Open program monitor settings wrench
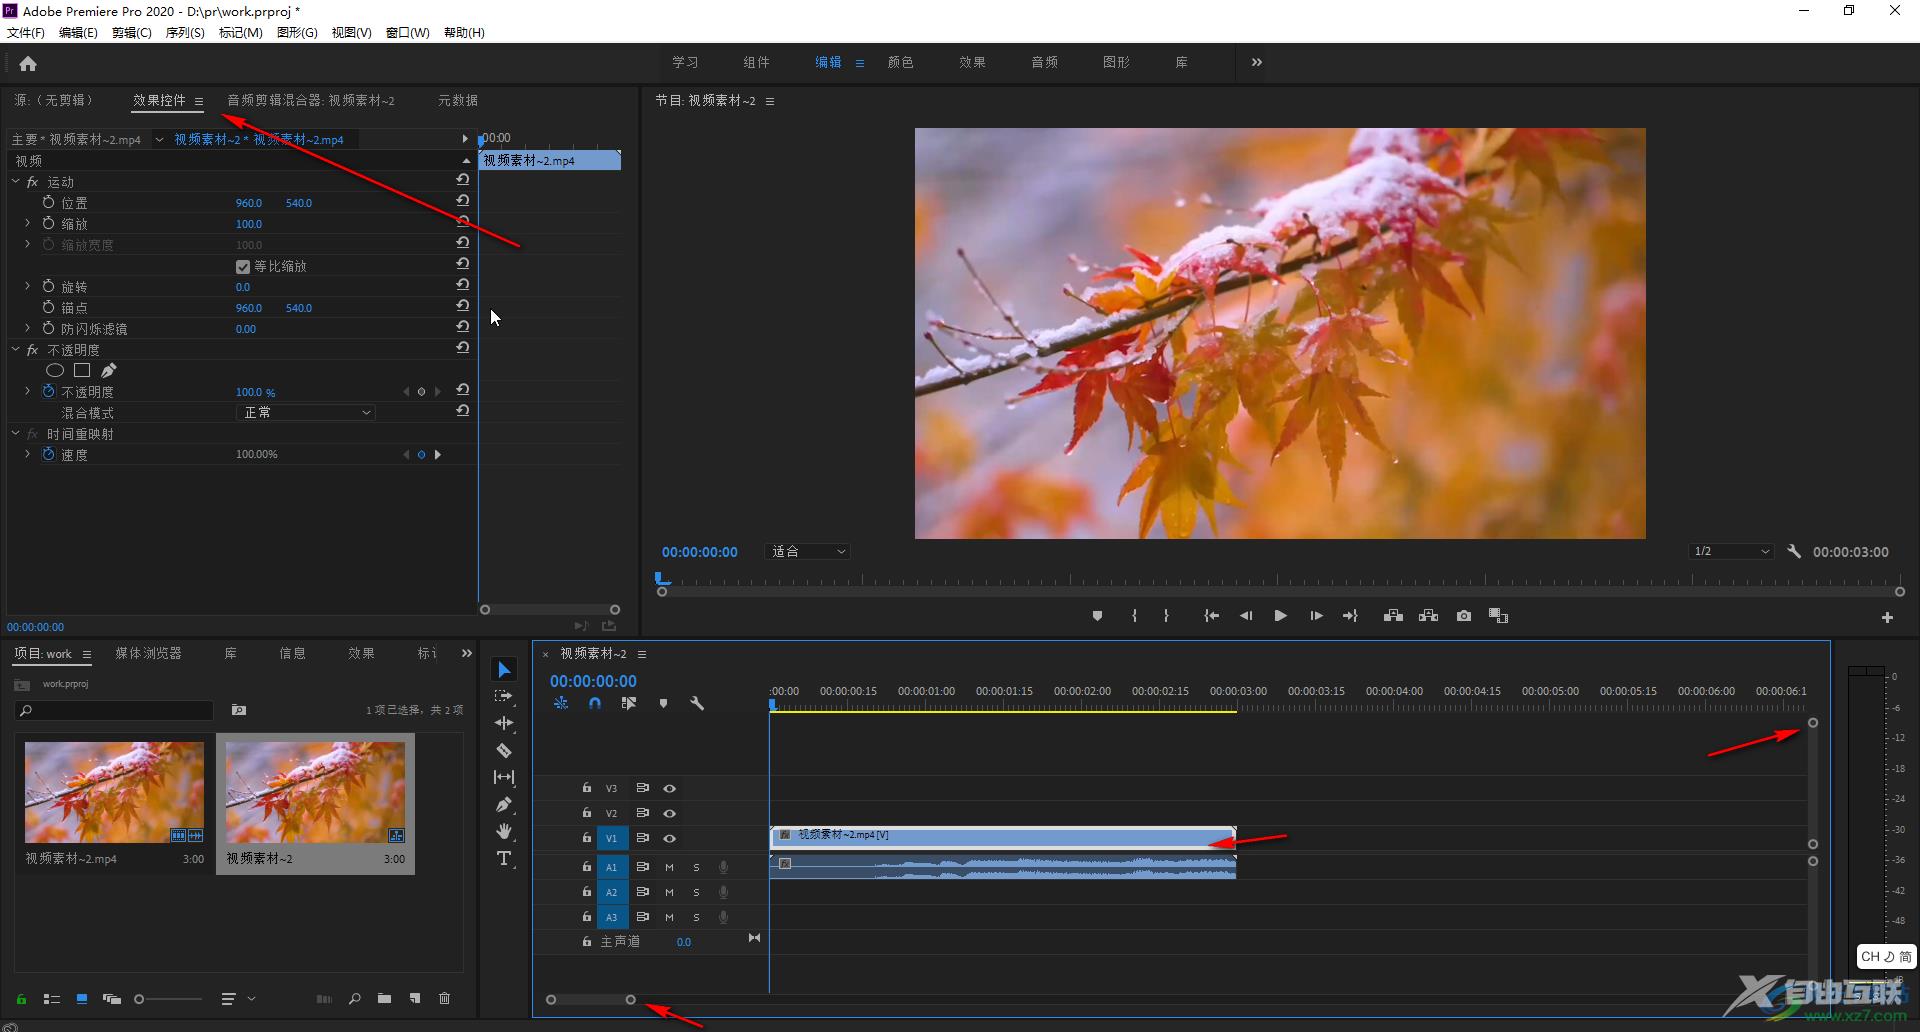The height and width of the screenshot is (1032, 1920). tap(1794, 551)
